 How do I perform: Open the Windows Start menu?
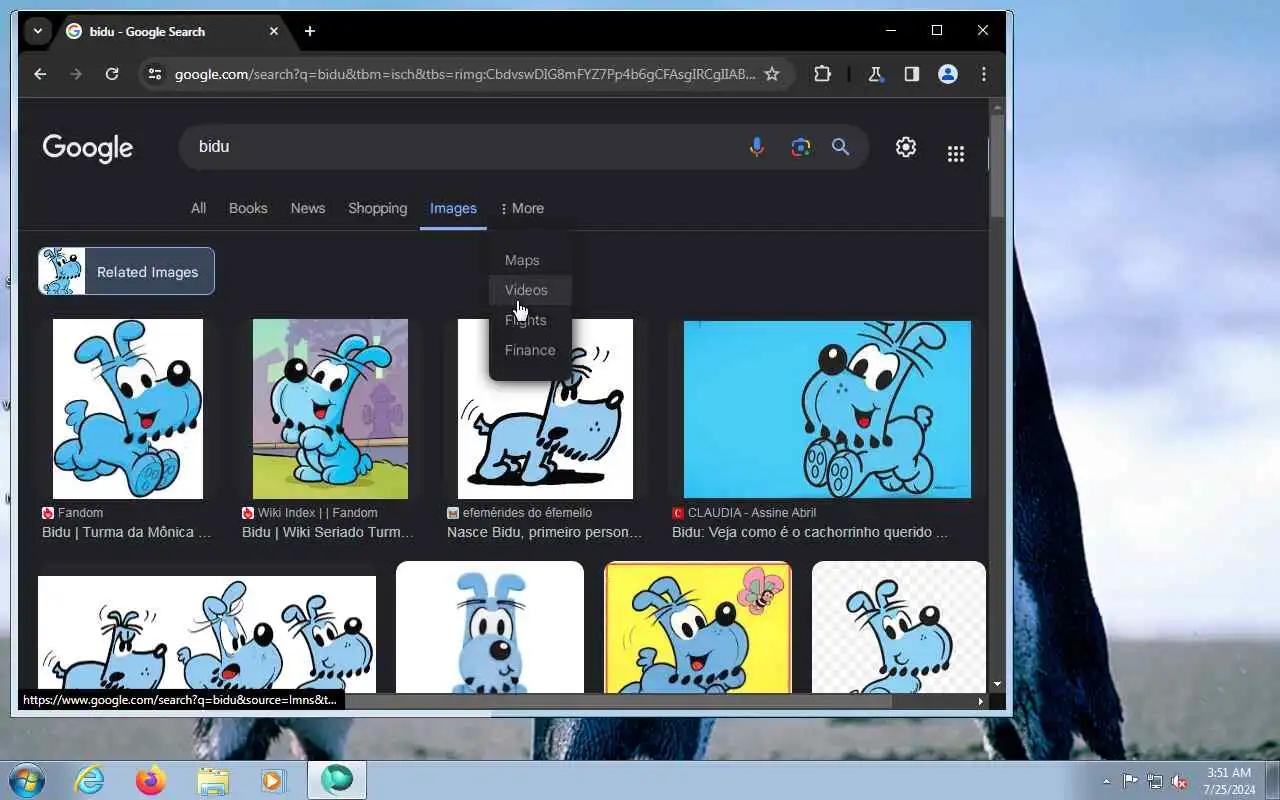(26, 780)
